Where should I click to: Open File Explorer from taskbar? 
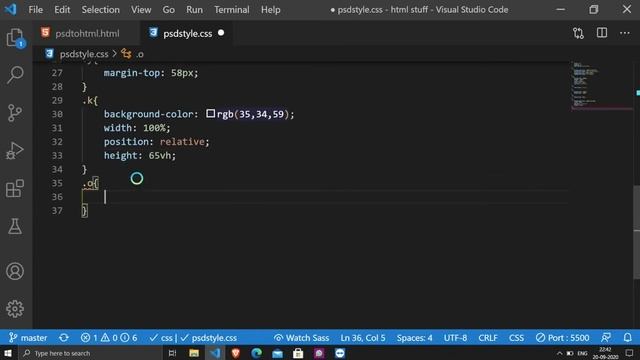tap(194, 353)
